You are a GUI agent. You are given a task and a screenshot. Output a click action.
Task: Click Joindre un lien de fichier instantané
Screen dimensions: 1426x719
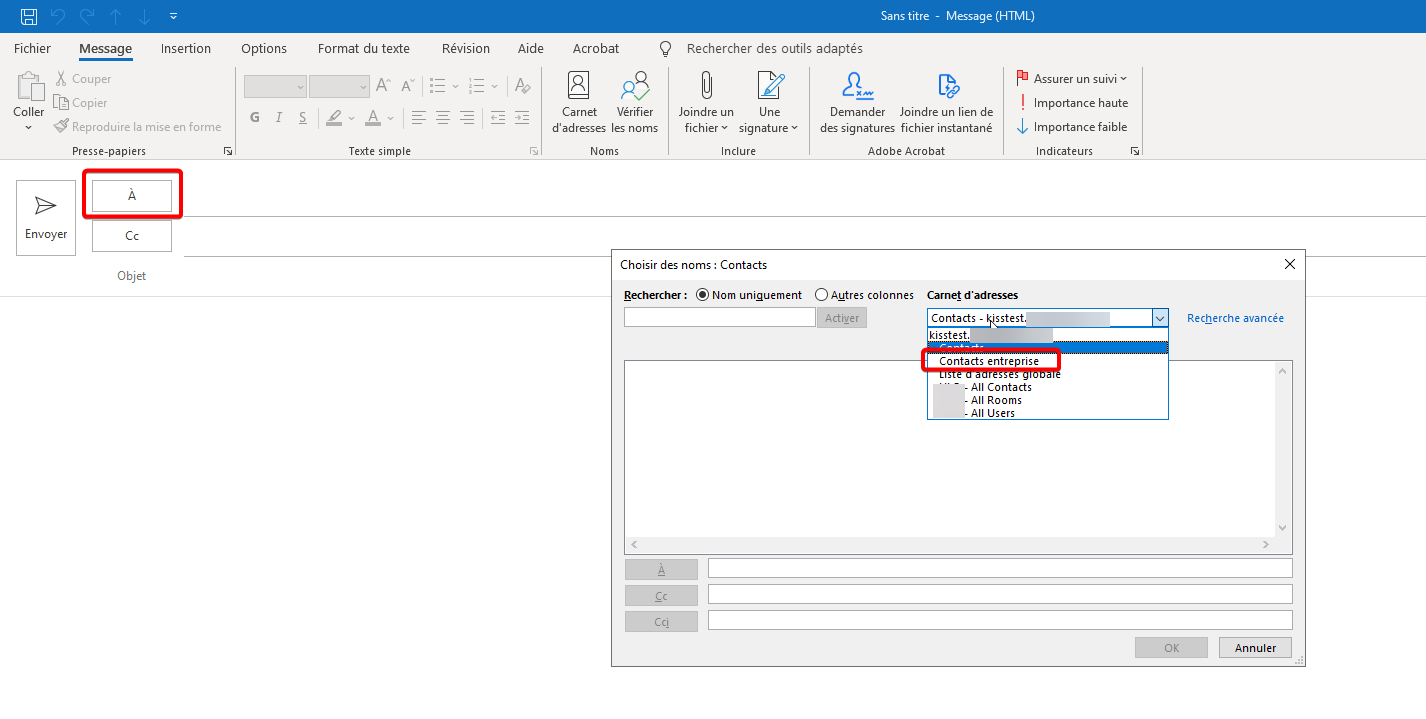coord(946,102)
